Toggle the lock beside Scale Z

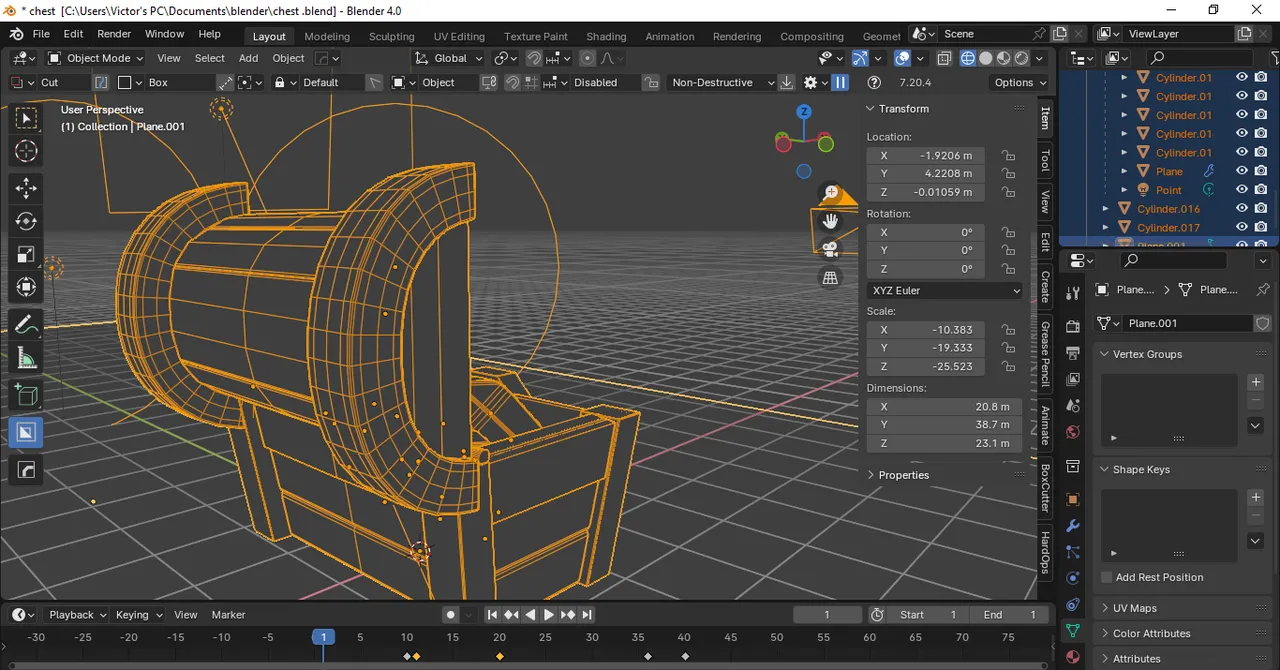[1008, 367]
